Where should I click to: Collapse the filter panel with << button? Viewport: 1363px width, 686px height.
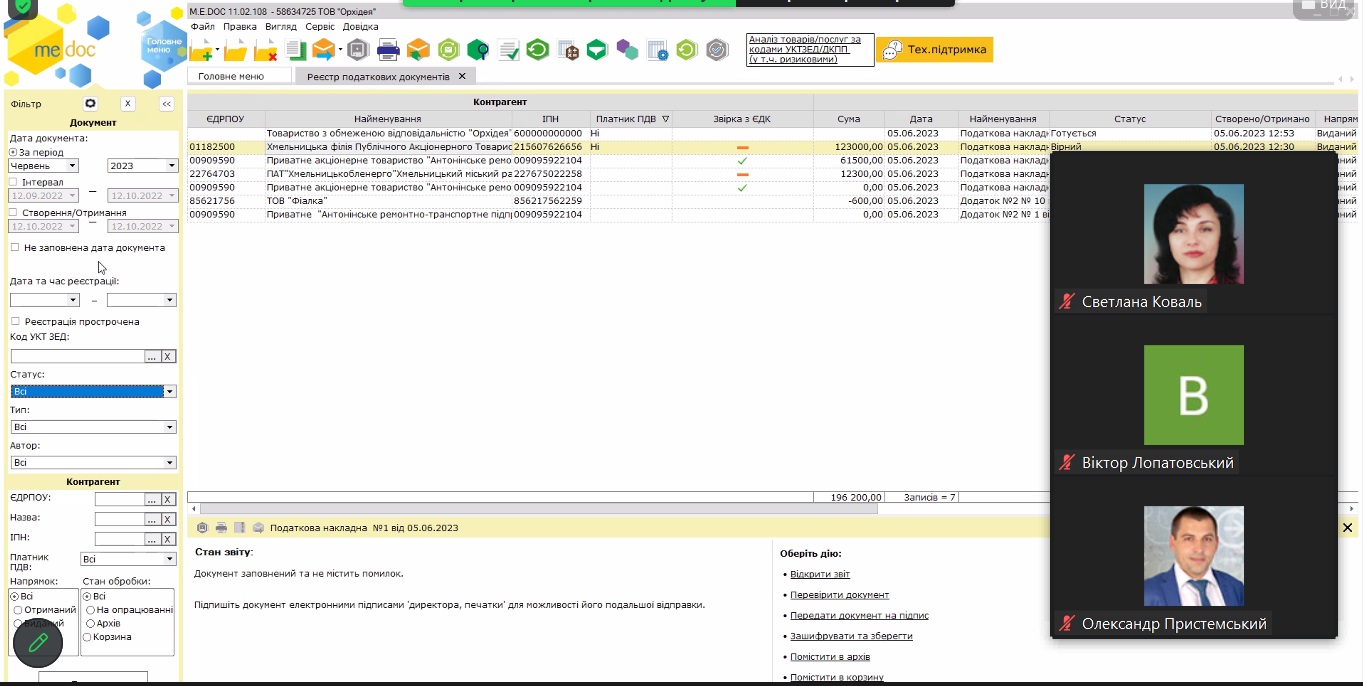tap(167, 104)
